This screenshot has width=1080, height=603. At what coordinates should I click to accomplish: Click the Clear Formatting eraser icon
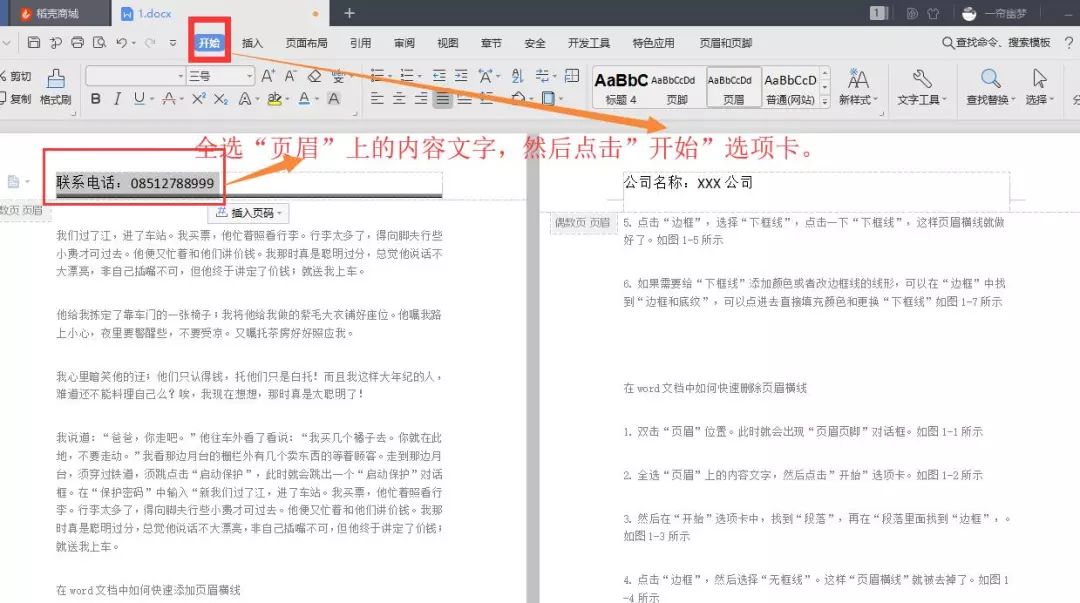(314, 76)
